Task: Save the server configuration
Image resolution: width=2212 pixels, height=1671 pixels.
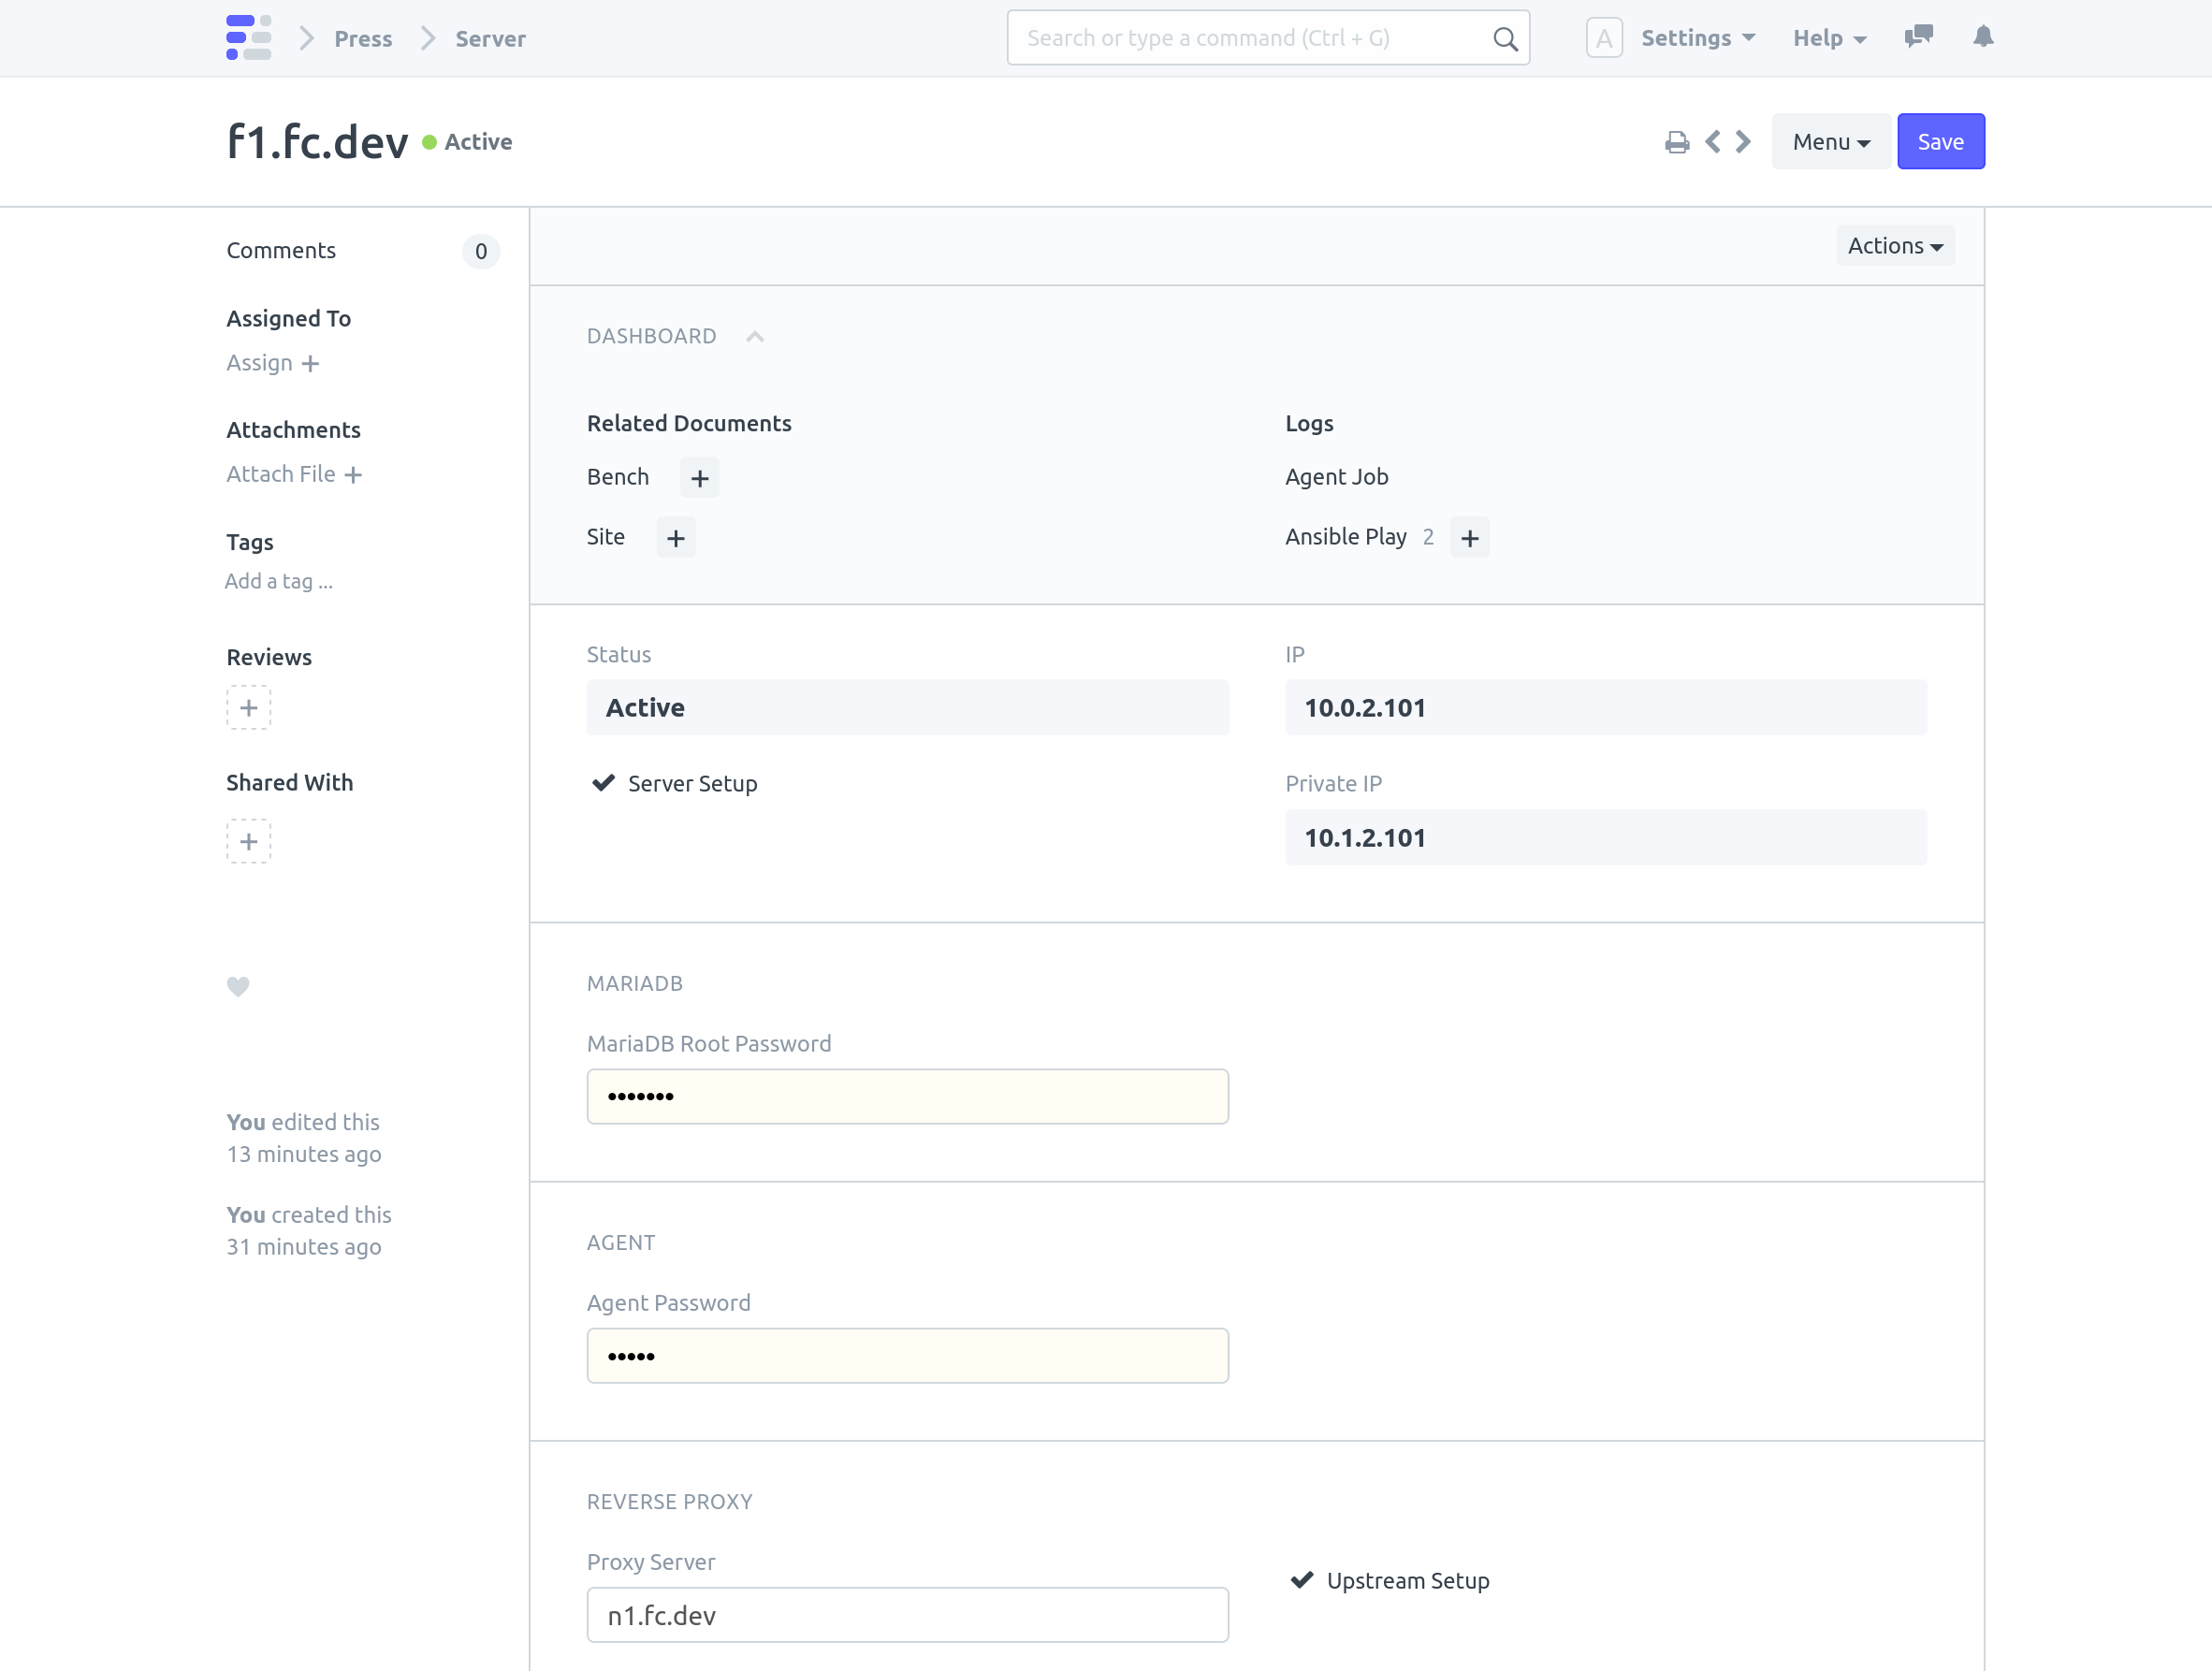Action: tap(1940, 140)
